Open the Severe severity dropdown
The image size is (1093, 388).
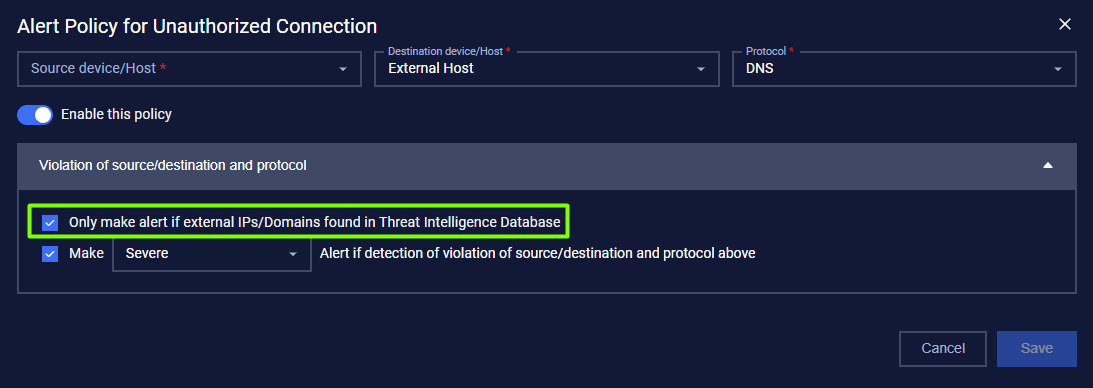(212, 254)
